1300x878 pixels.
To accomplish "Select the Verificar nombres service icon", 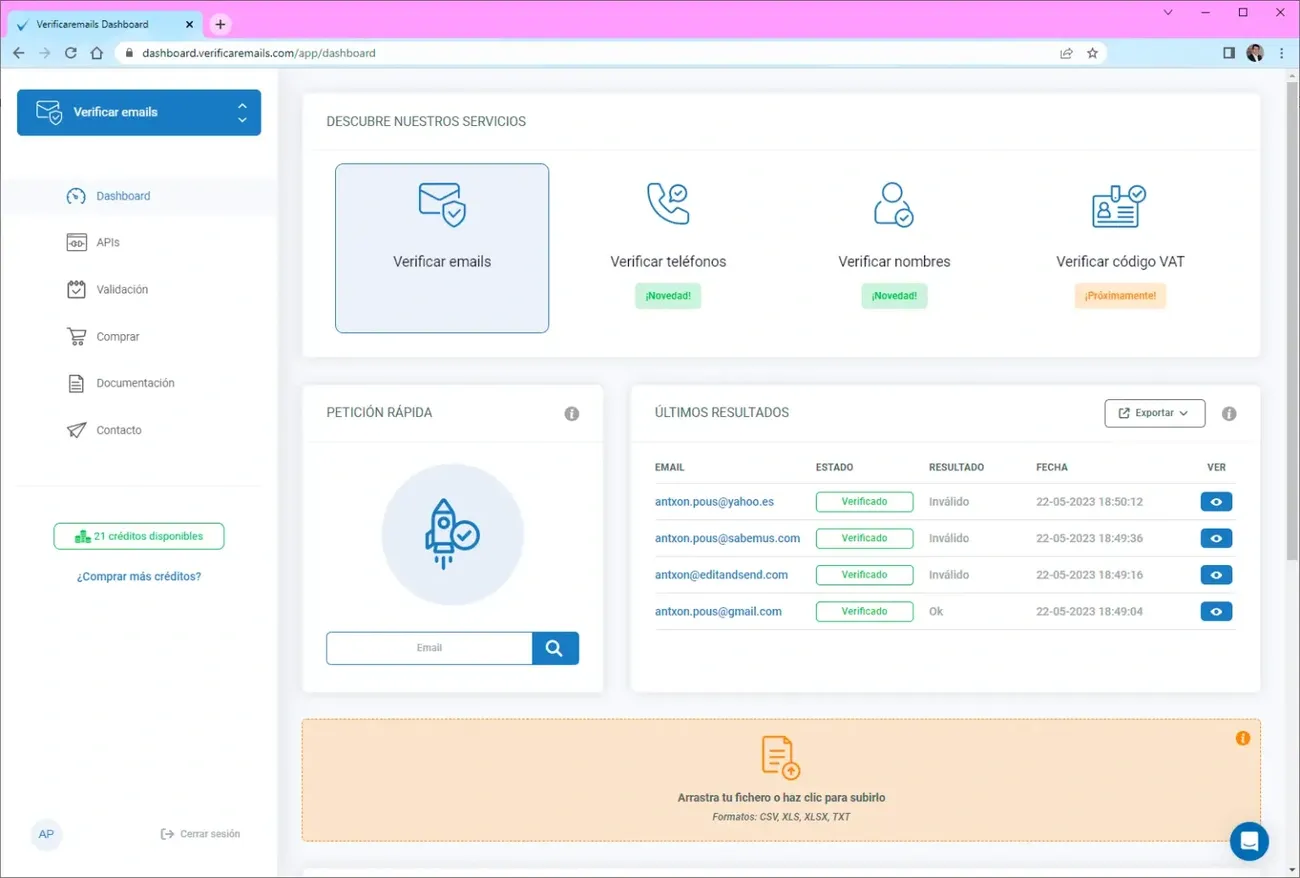I will tap(893, 204).
